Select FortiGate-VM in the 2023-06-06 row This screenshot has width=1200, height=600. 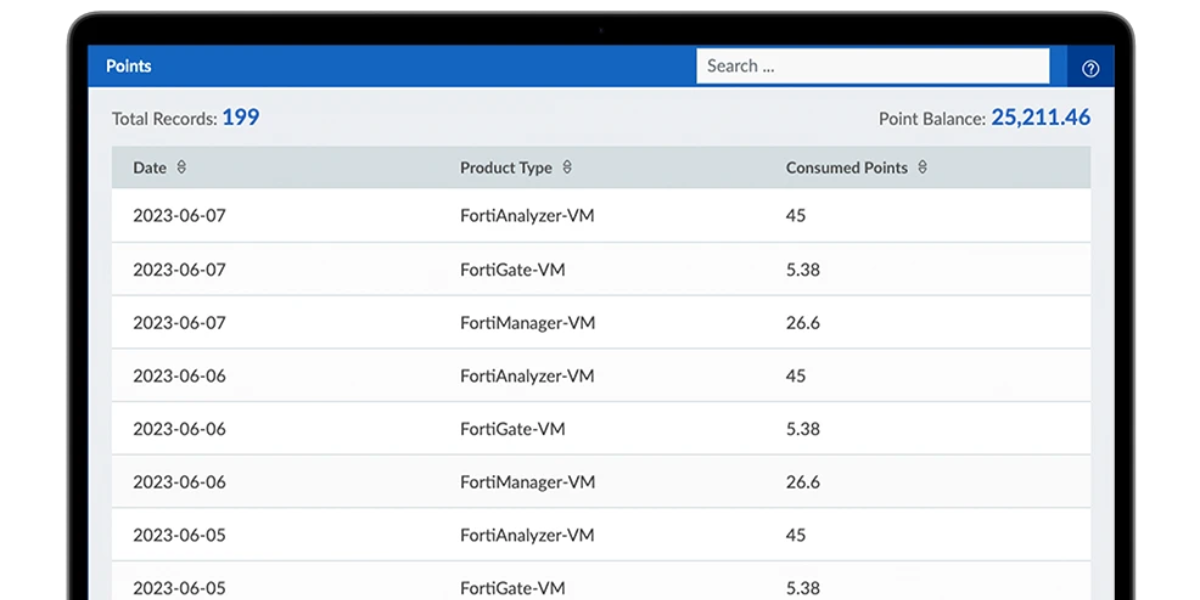[x=513, y=429]
